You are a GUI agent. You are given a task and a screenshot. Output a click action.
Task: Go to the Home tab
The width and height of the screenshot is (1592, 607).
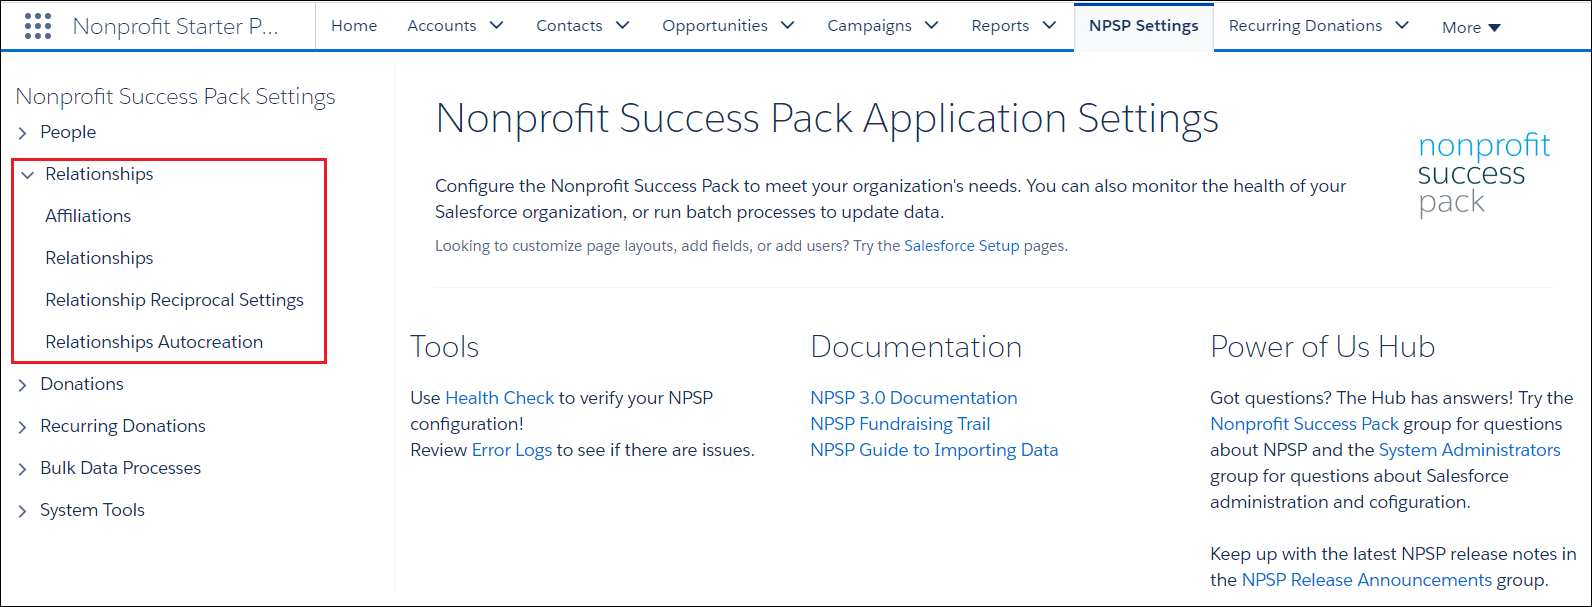tap(354, 26)
